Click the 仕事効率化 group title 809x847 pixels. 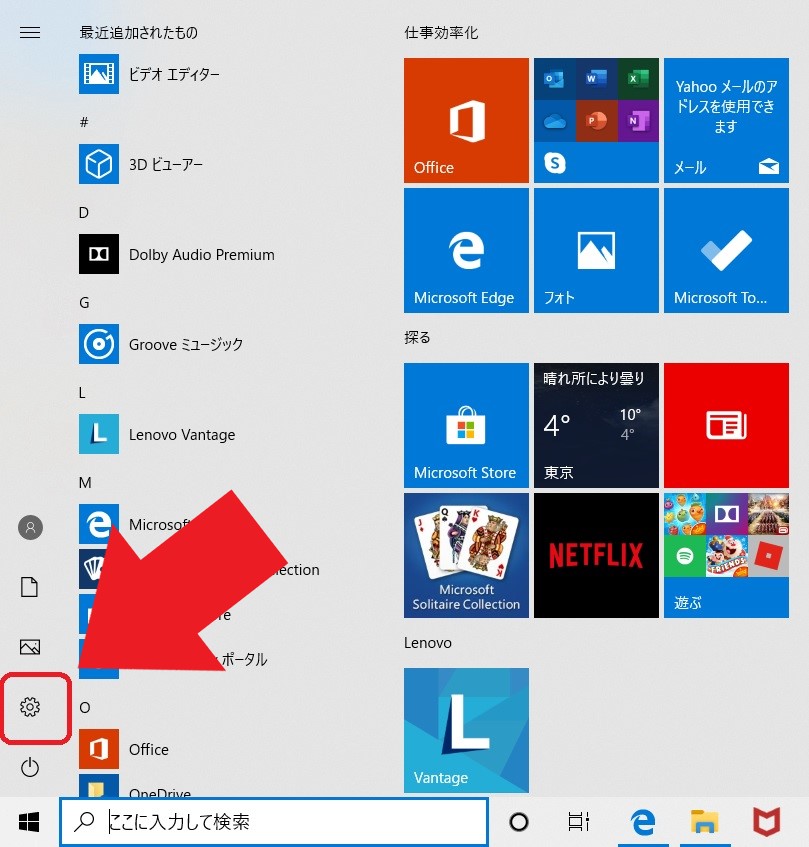coord(441,33)
